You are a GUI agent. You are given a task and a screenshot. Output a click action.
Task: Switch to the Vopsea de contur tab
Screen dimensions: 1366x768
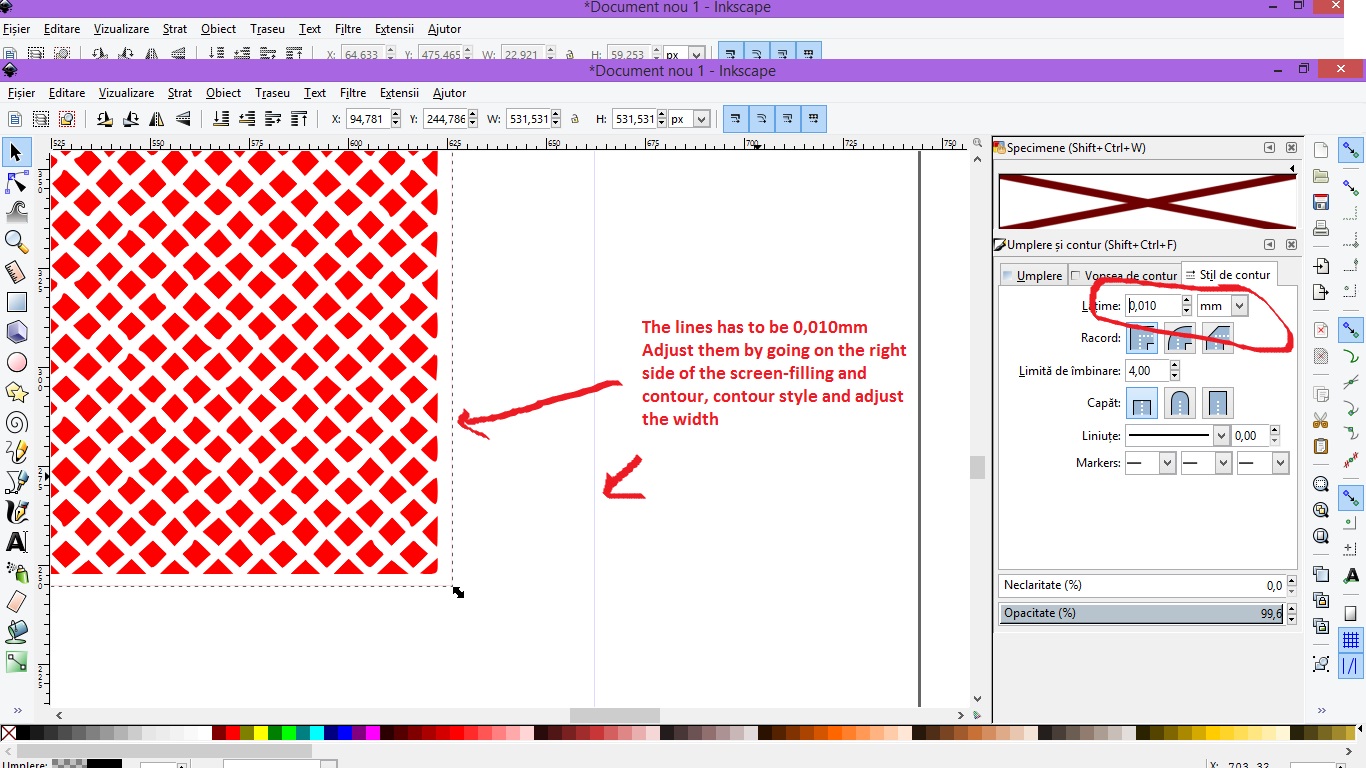click(x=1123, y=275)
